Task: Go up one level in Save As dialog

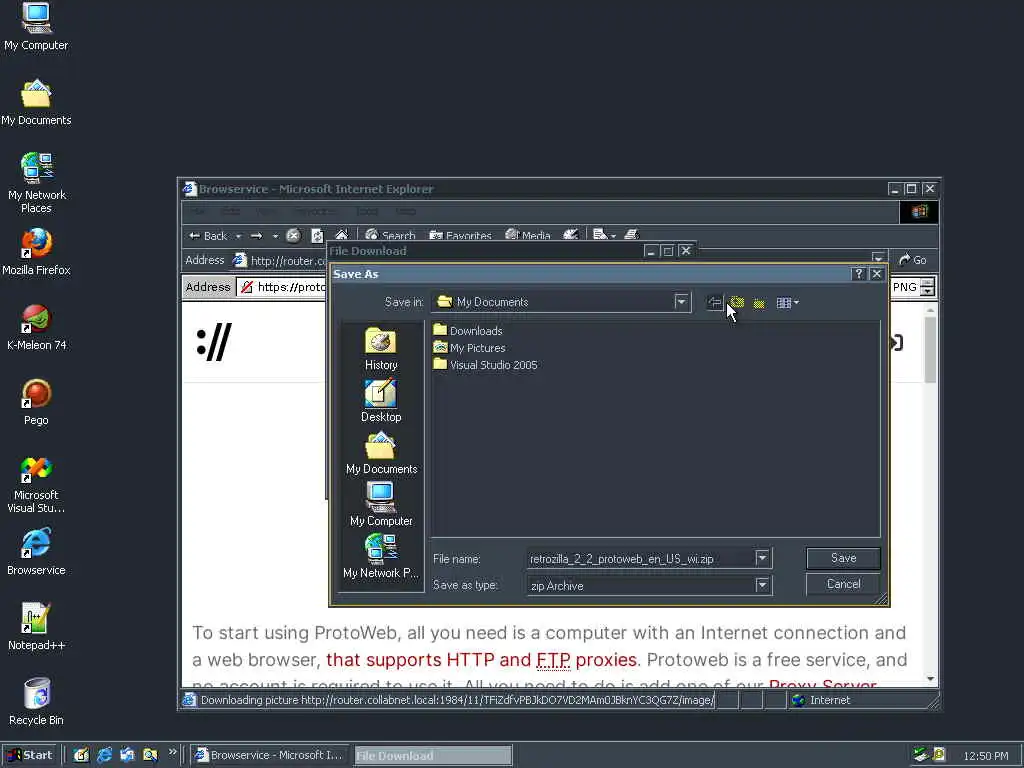Action: [737, 302]
